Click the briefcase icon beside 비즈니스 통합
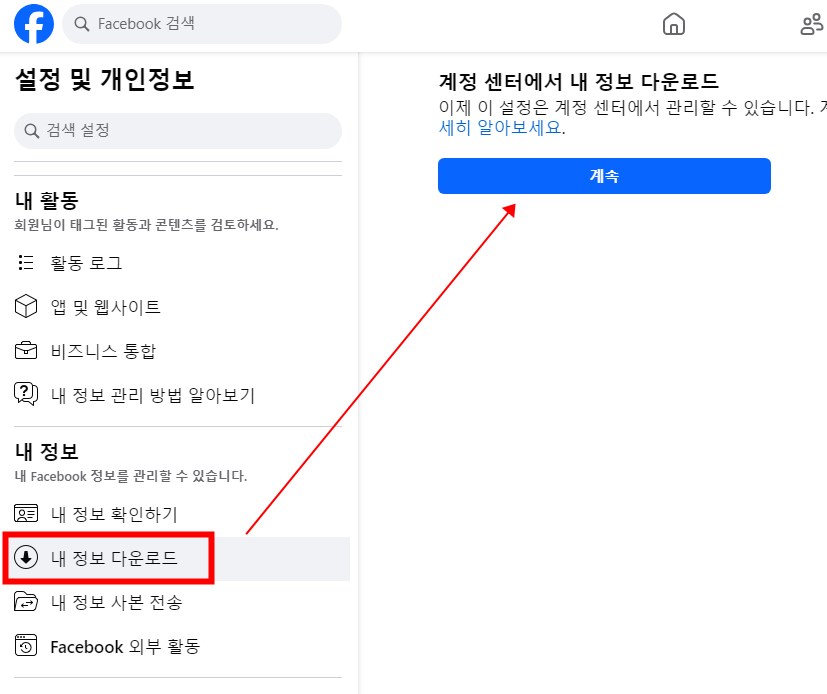Image resolution: width=827 pixels, height=694 pixels. click(x=25, y=350)
